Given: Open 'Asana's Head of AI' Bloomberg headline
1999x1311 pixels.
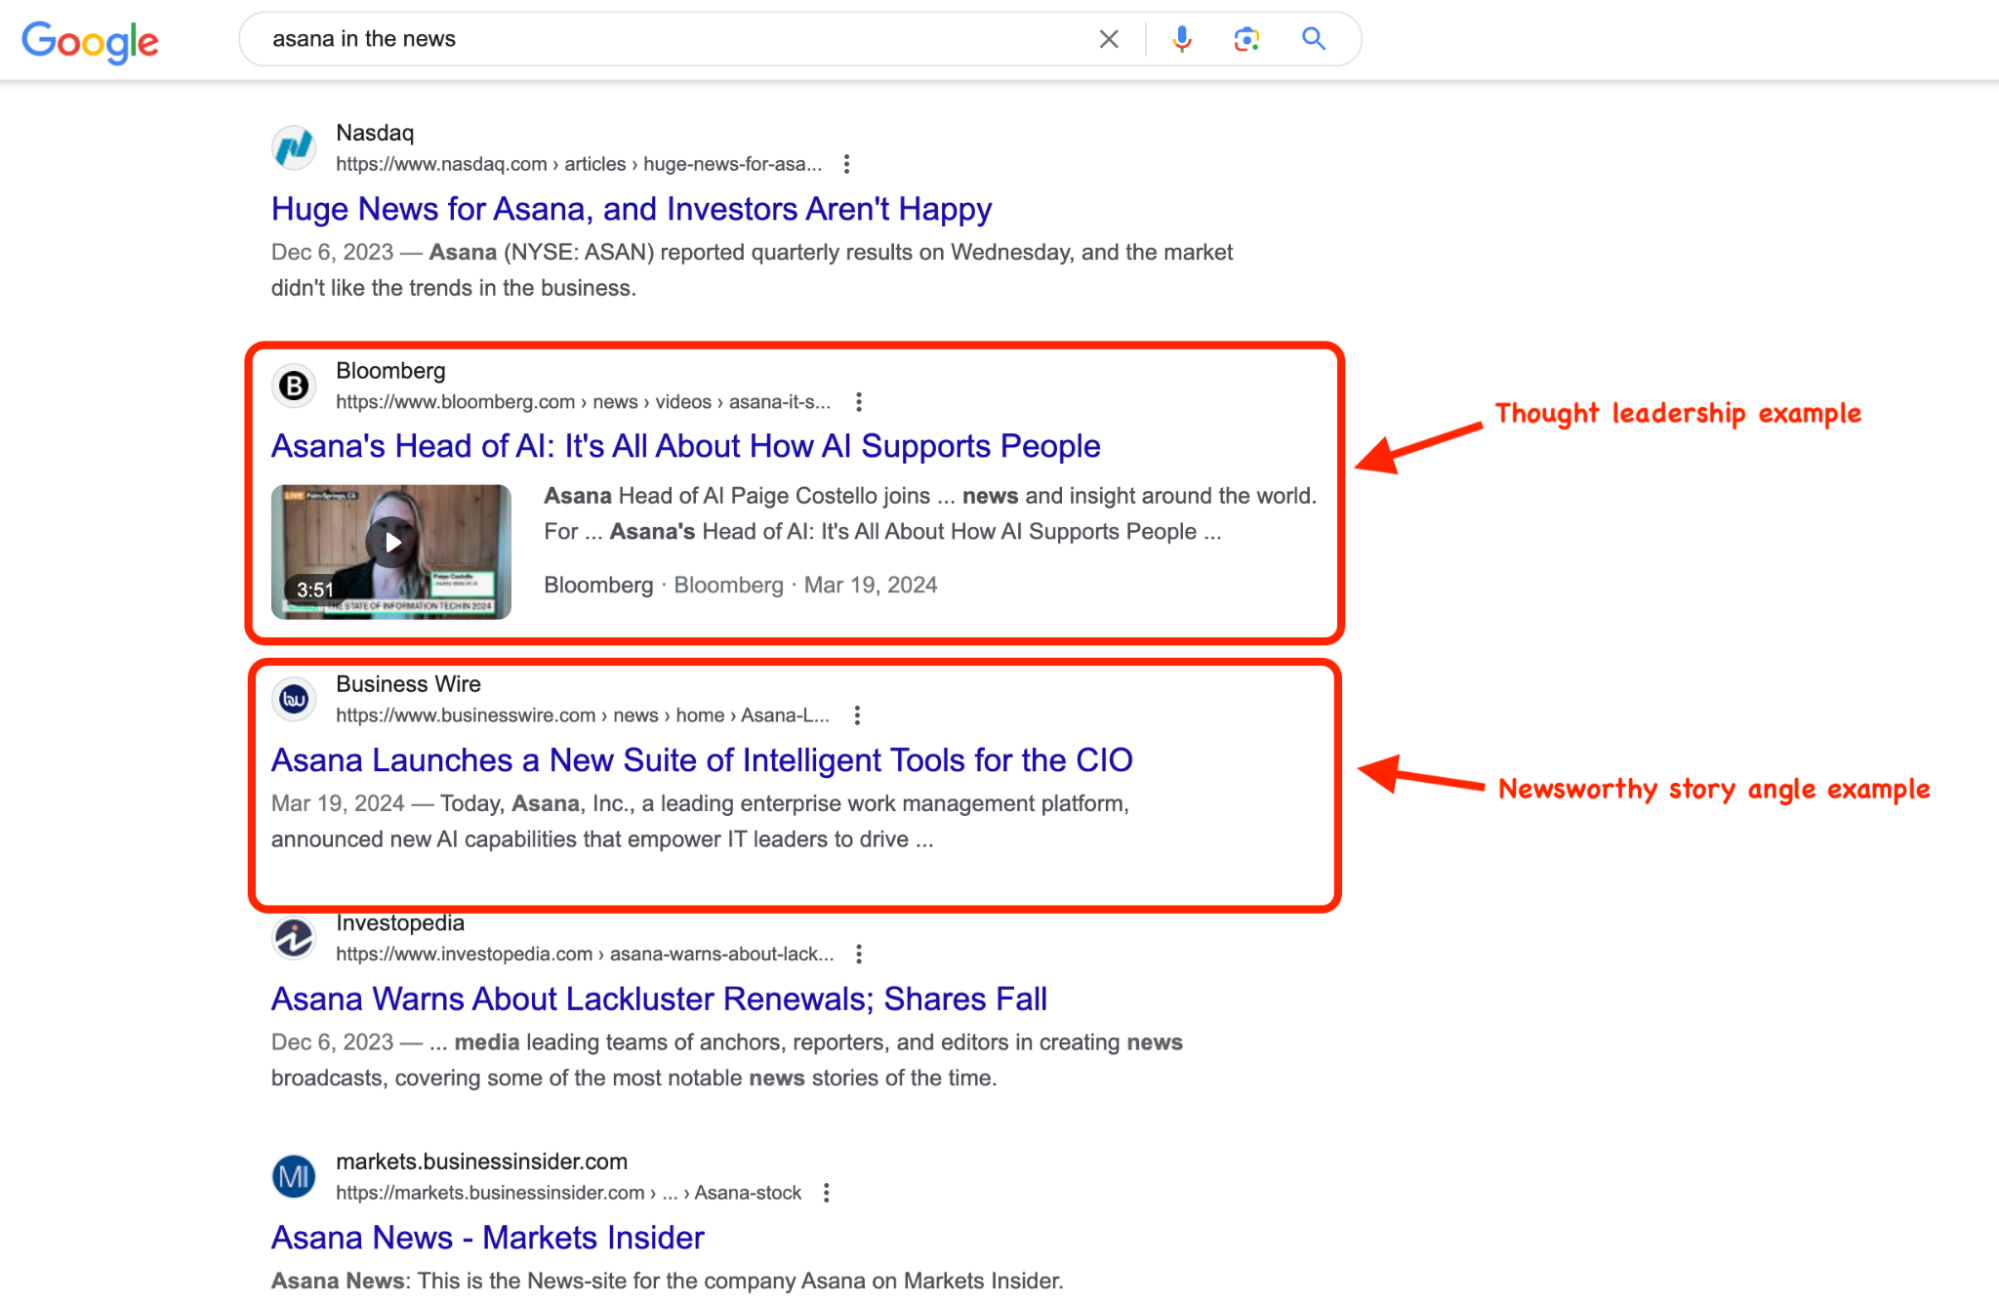Looking at the screenshot, I should (686, 446).
